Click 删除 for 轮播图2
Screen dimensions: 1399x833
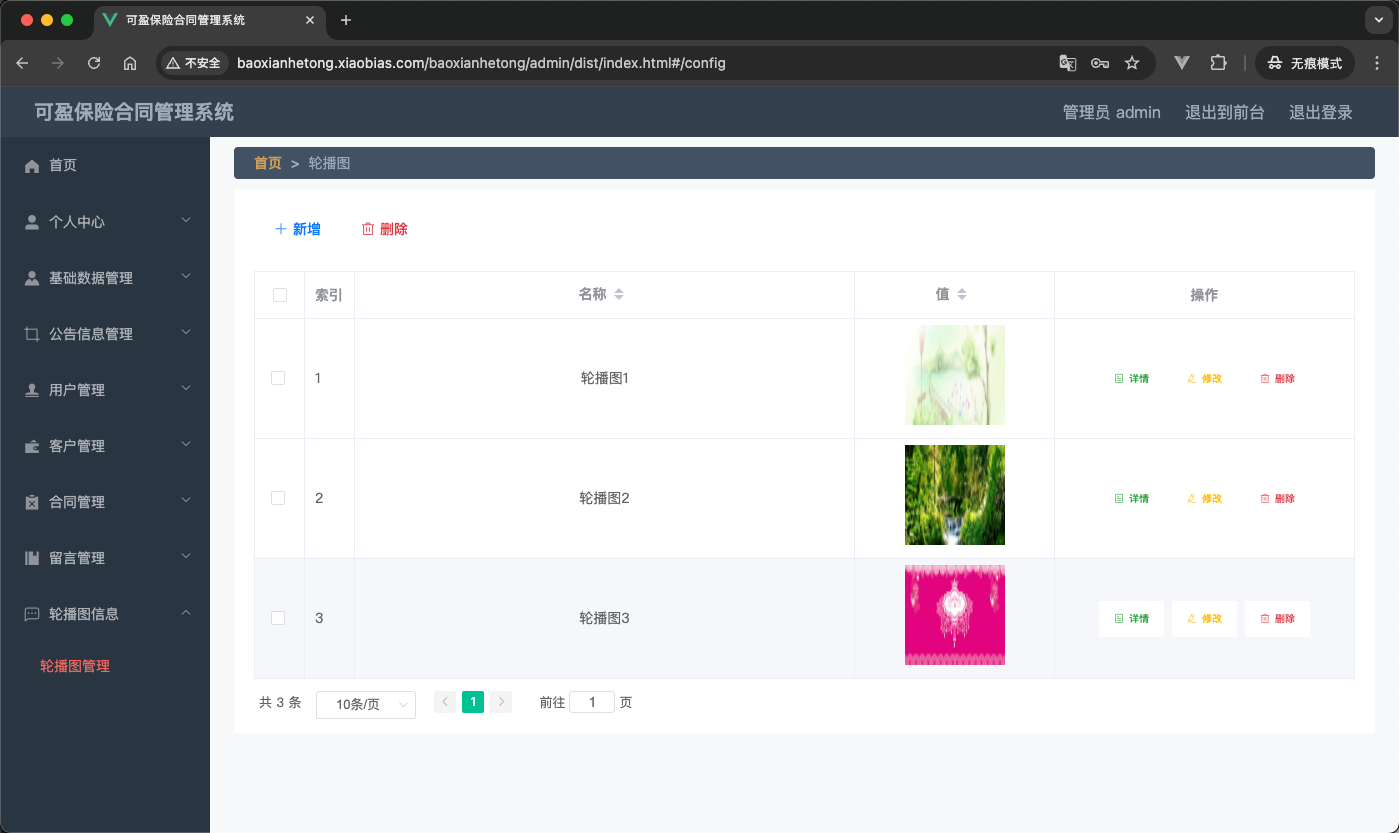coord(1277,498)
